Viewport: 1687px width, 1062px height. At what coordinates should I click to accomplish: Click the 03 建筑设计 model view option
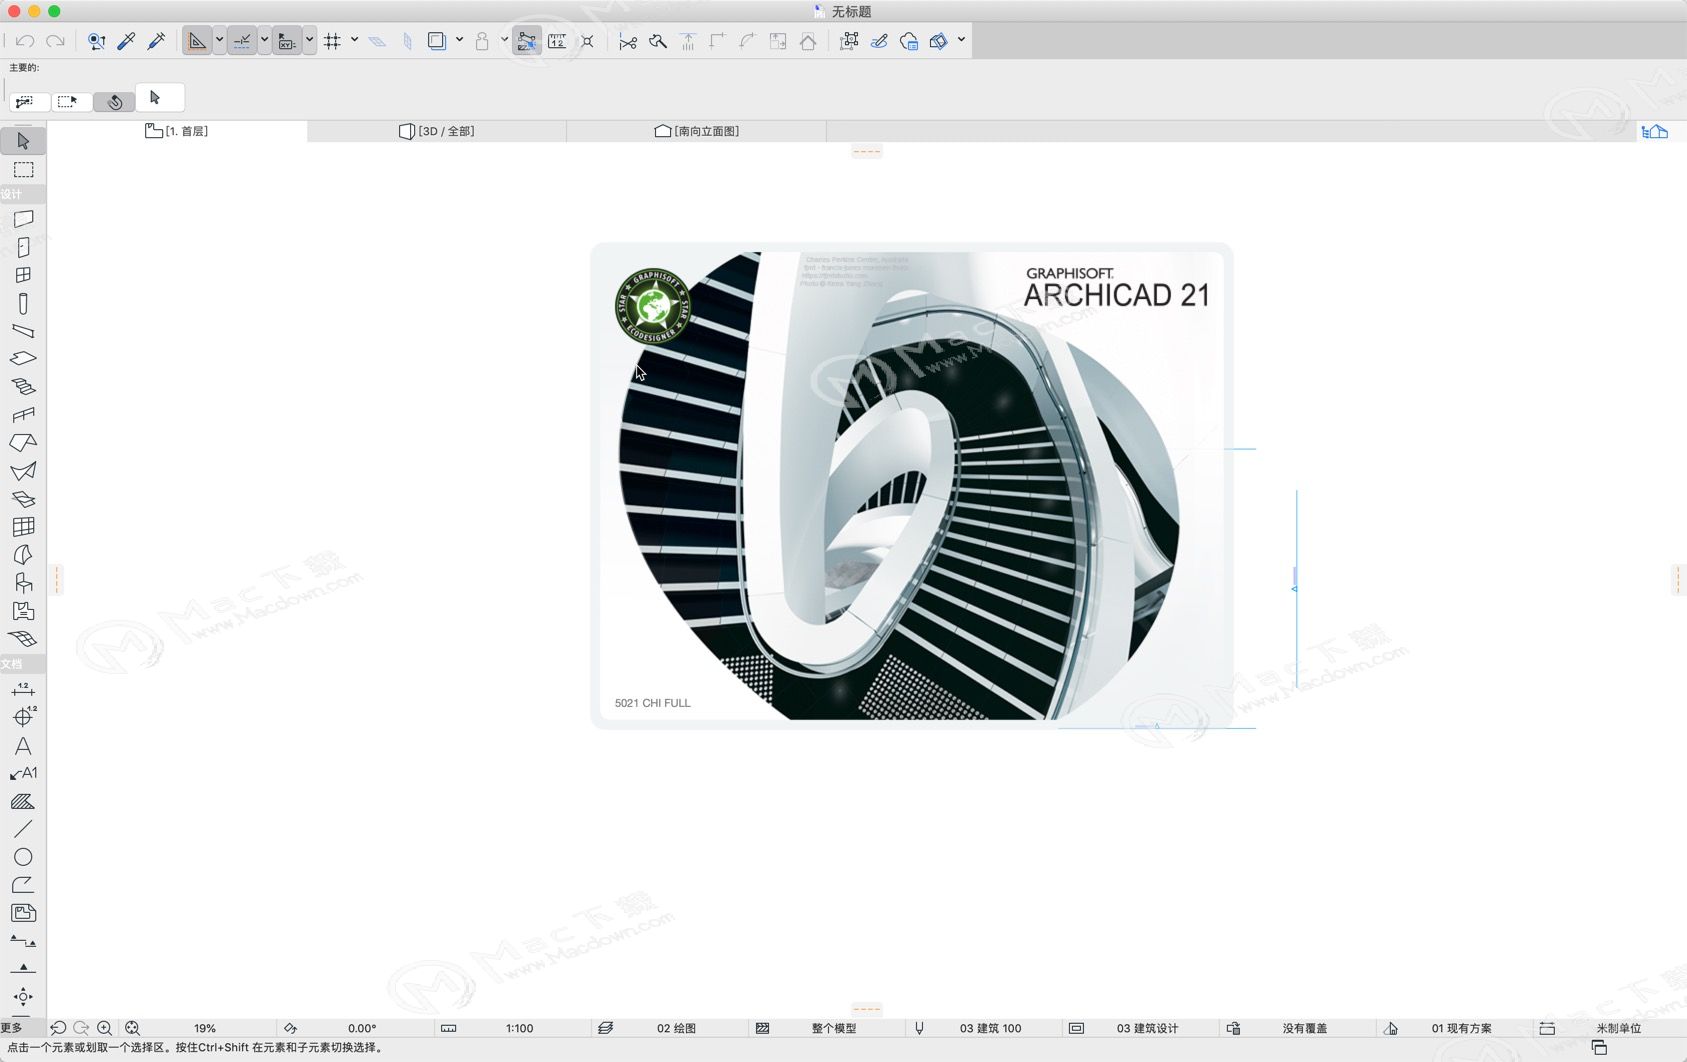(1147, 1028)
